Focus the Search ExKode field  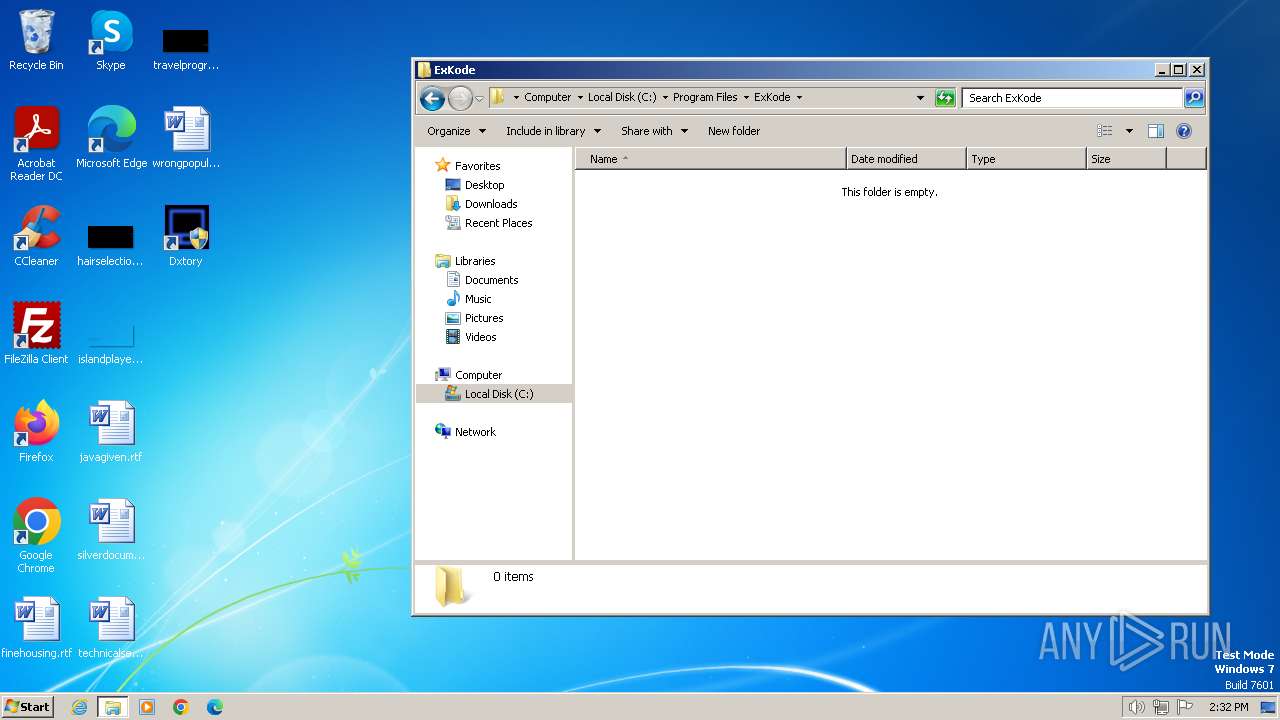1072,98
